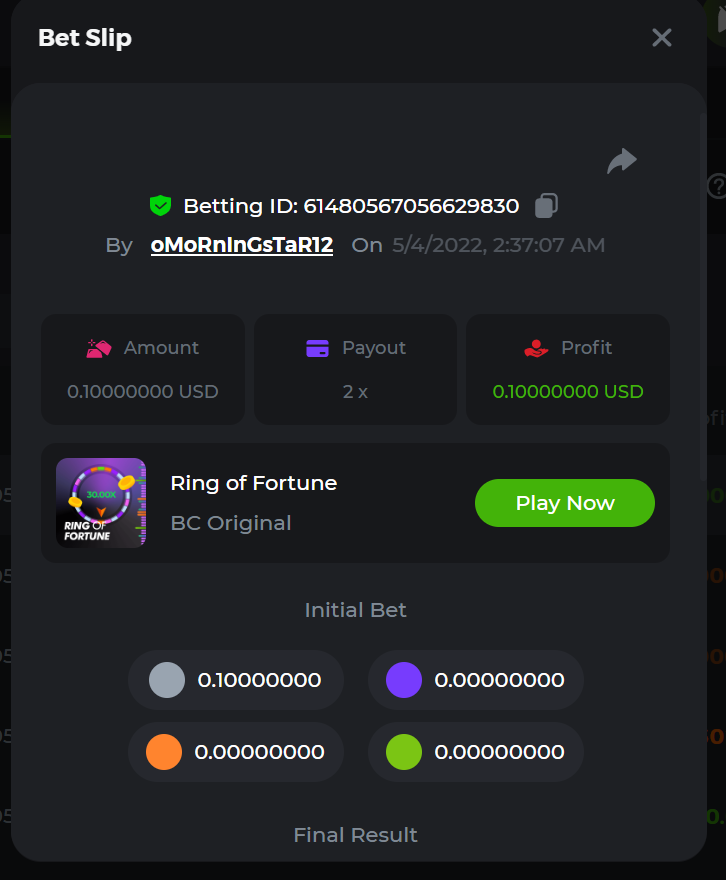The height and width of the screenshot is (880, 726).
Task: Select the green color bet swatch
Action: click(x=404, y=752)
